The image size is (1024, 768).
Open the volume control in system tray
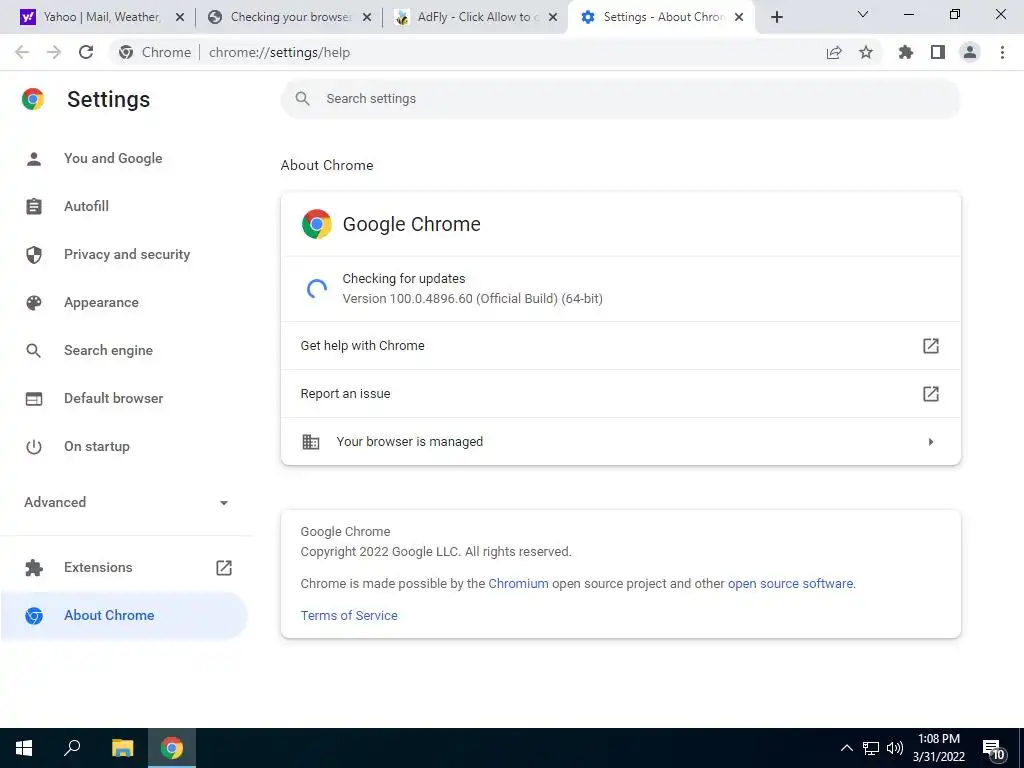click(x=895, y=748)
